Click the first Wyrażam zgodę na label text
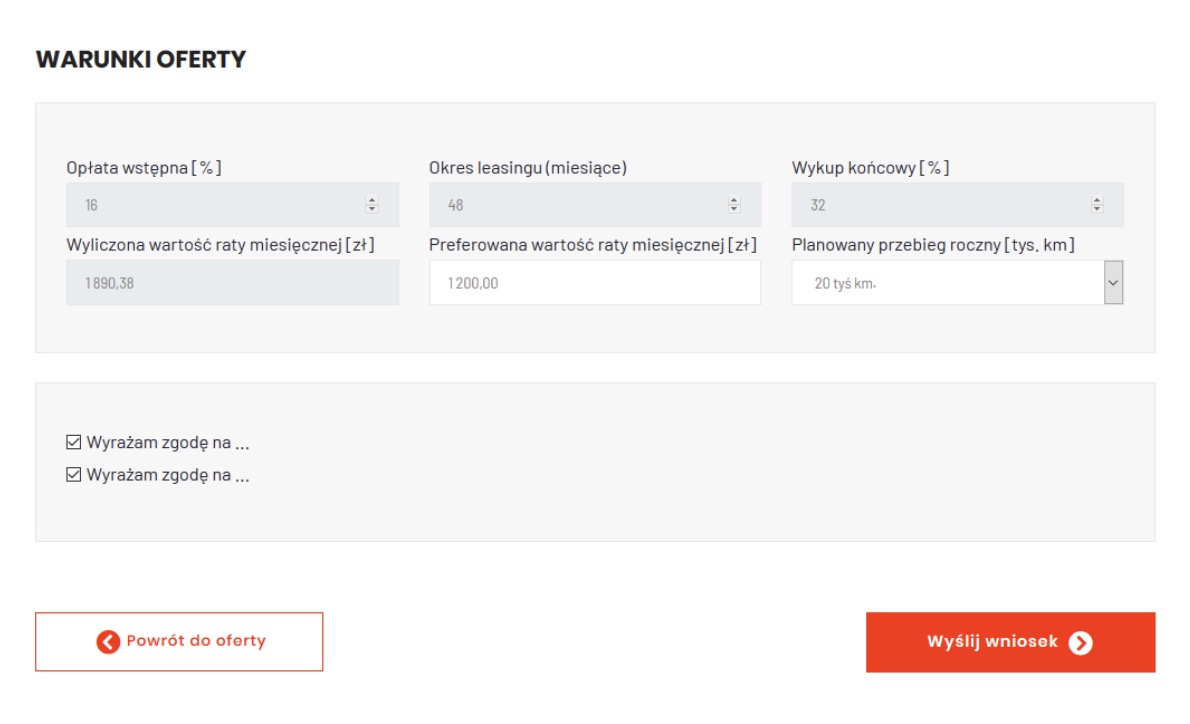Image resolution: width=1190 pixels, height=724 pixels. click(x=167, y=442)
